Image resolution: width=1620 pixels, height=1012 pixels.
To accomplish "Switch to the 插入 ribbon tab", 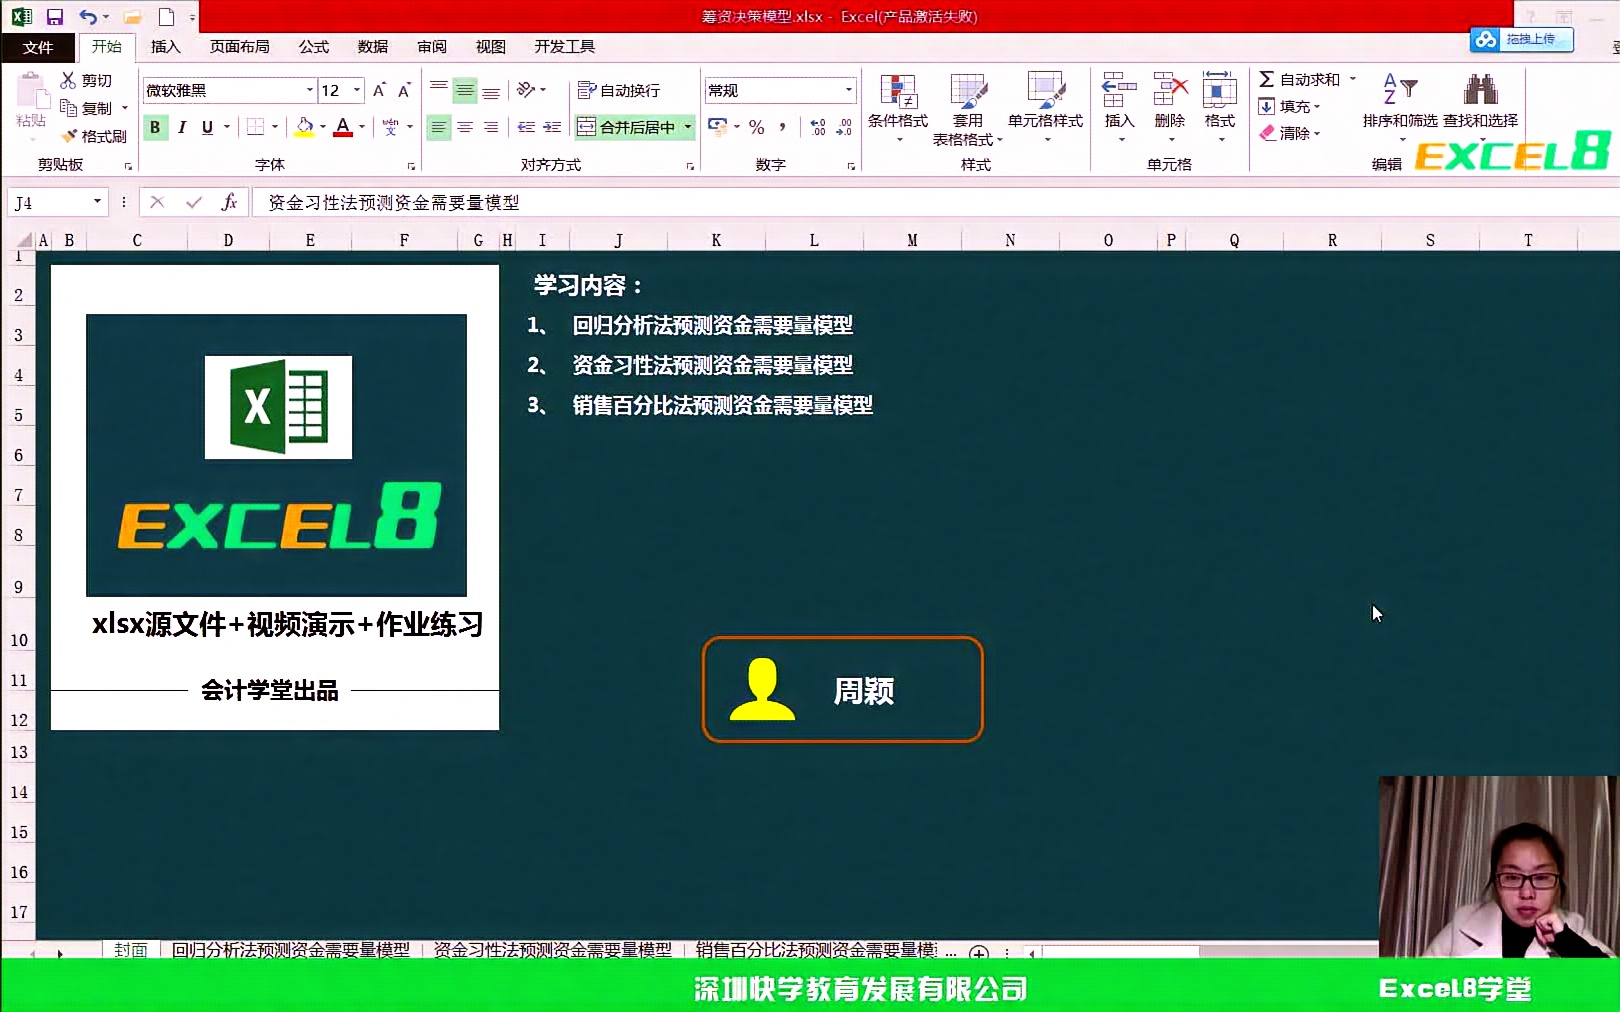I will (165, 46).
